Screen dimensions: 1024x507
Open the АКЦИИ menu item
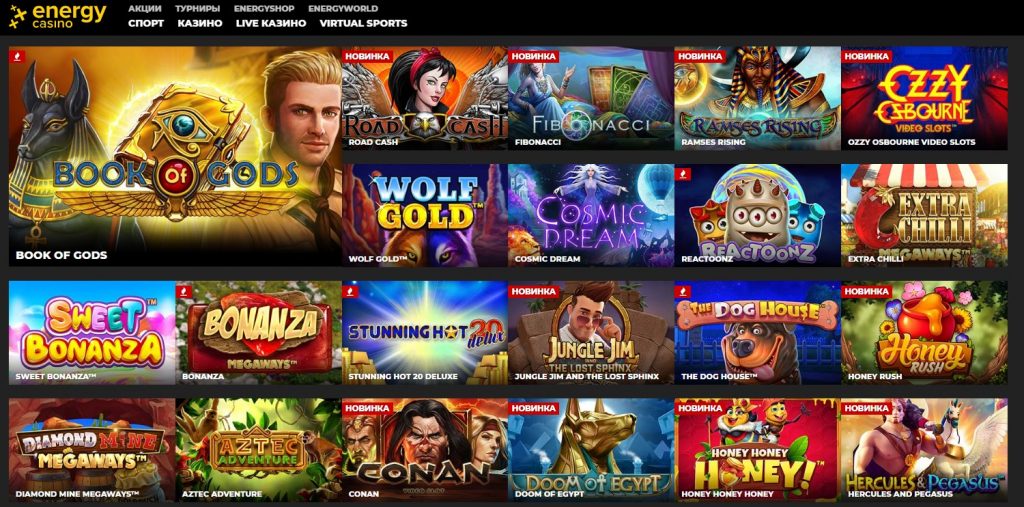click(145, 9)
